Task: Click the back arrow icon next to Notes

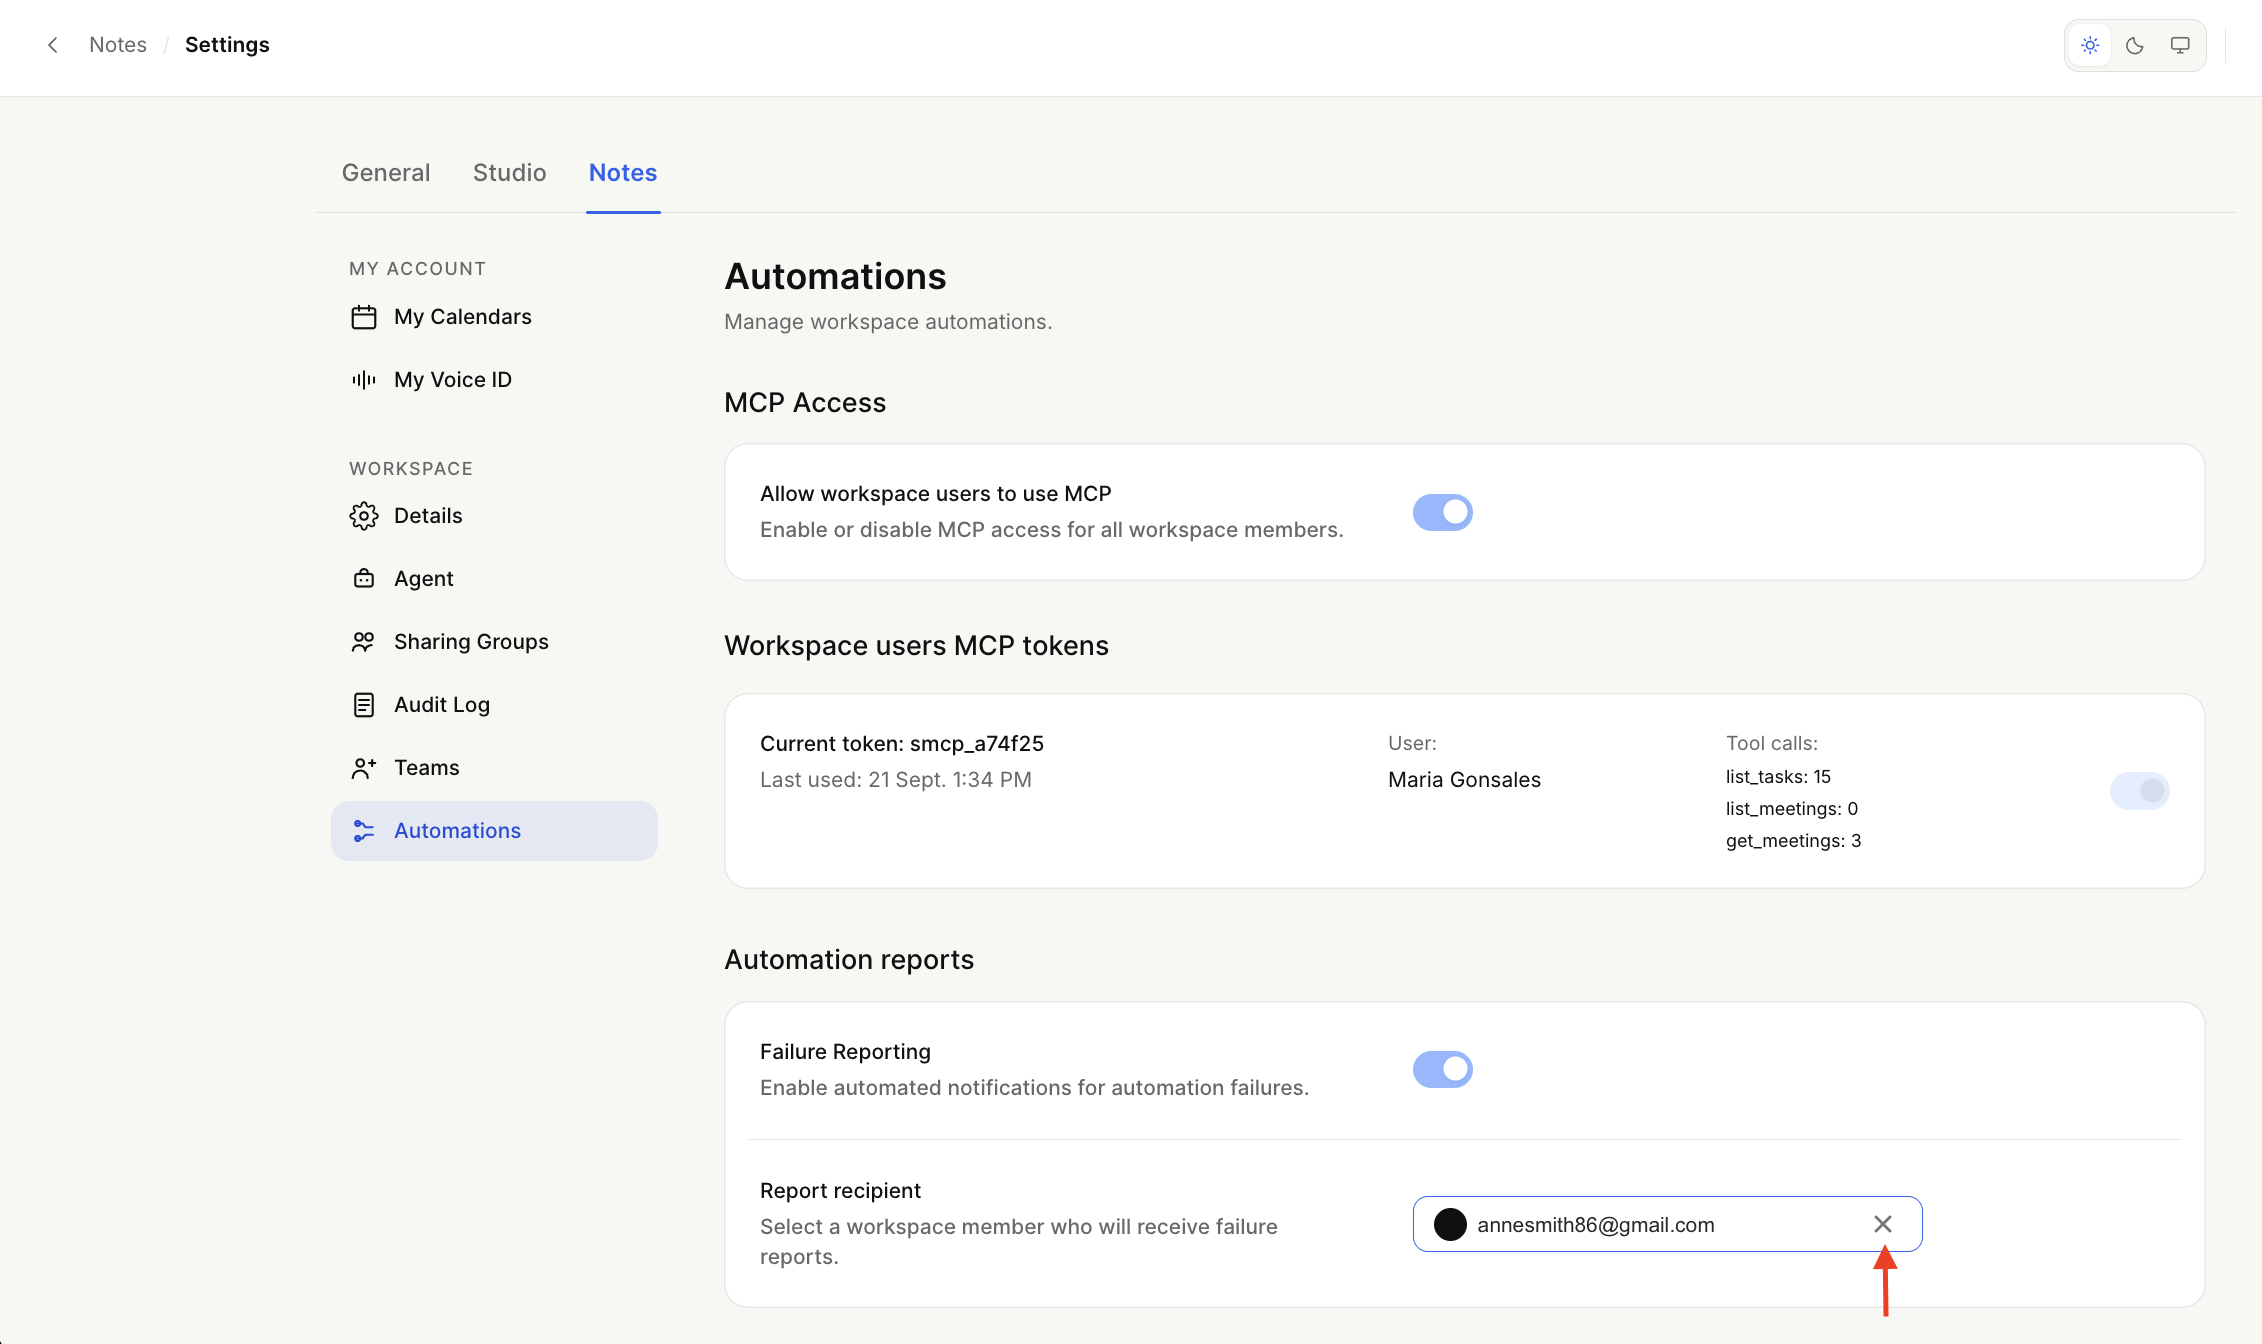Action: click(53, 45)
